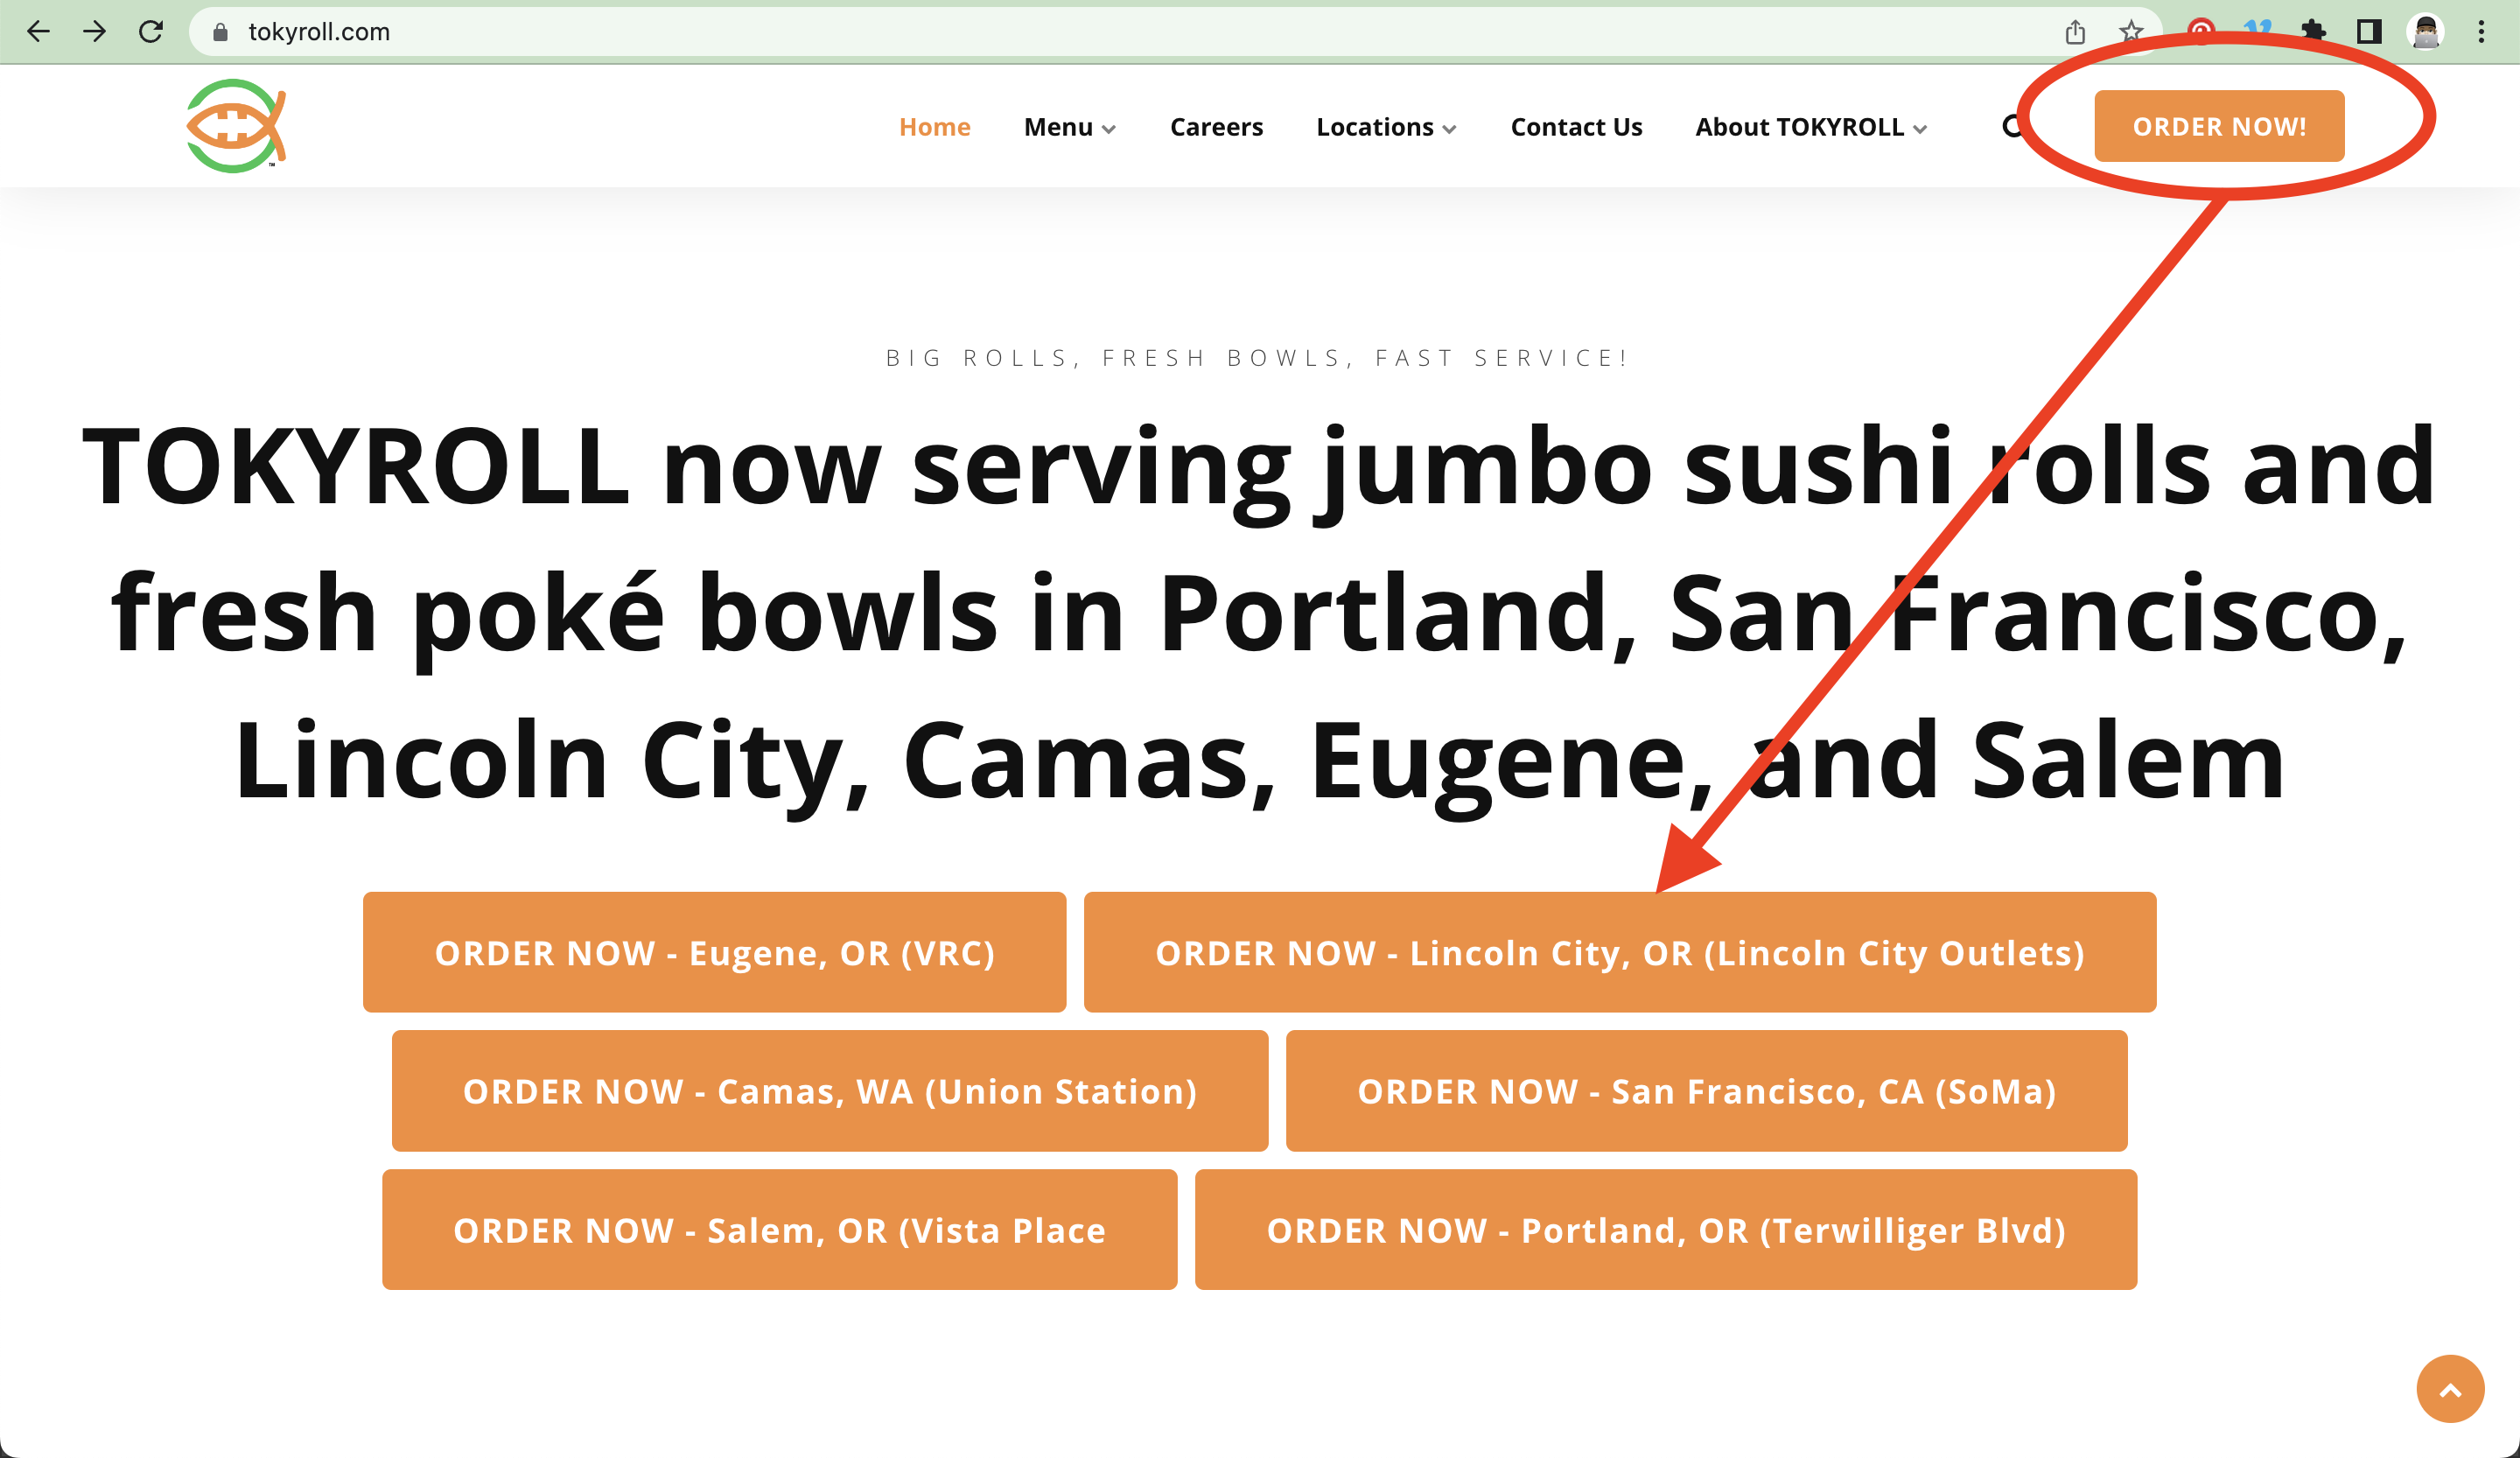
Task: Click the TOKYROLL fish logo
Action: [x=236, y=126]
